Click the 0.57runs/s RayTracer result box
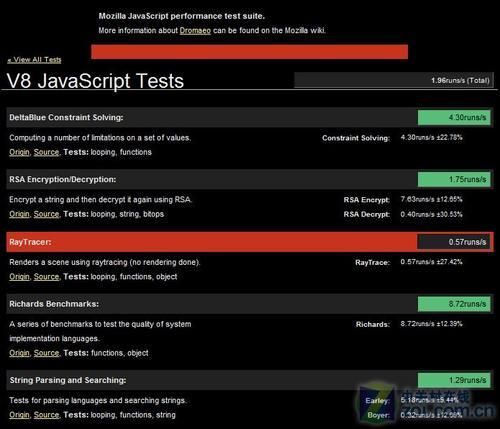 [454, 242]
